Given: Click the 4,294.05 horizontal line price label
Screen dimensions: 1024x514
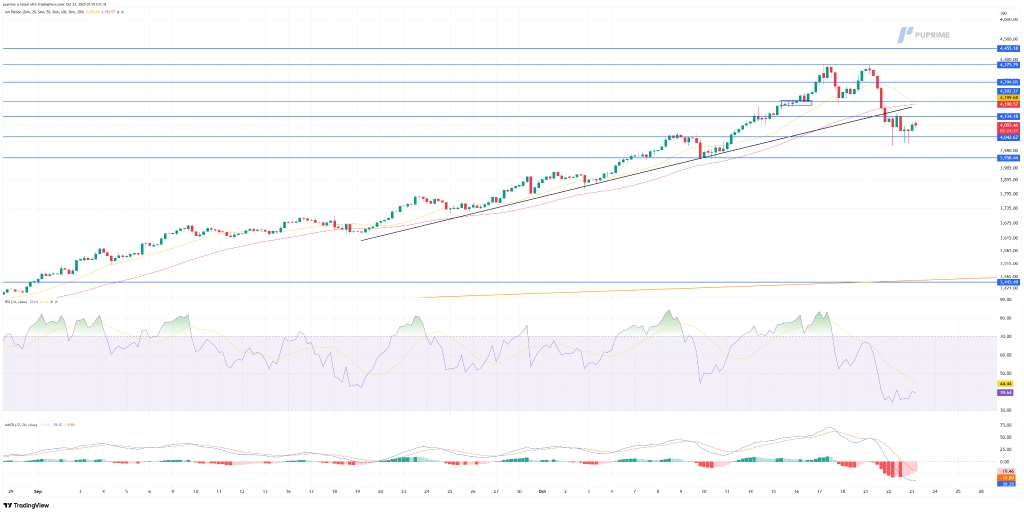Looking at the screenshot, I should [1007, 82].
